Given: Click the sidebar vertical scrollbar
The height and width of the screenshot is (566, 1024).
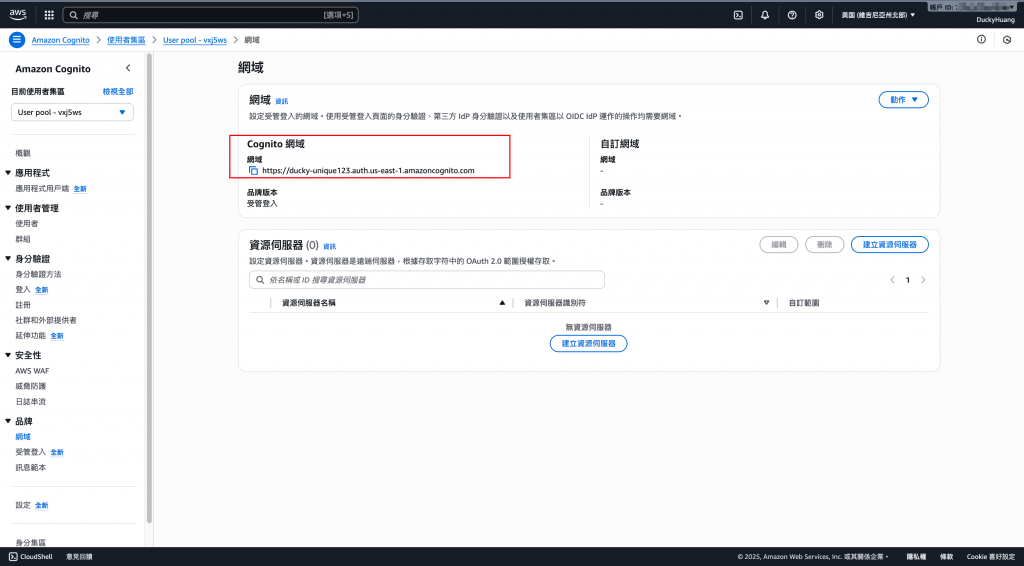Looking at the screenshot, I should tap(149, 287).
